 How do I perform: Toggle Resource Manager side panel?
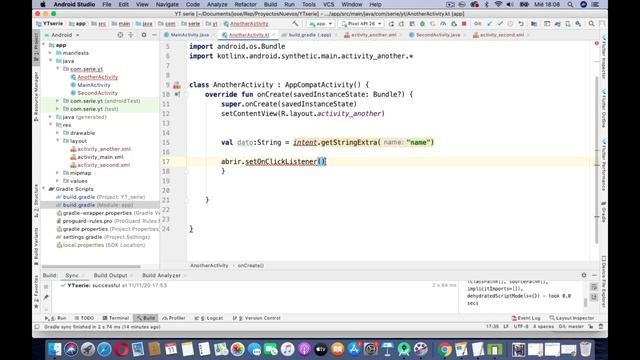[36, 96]
